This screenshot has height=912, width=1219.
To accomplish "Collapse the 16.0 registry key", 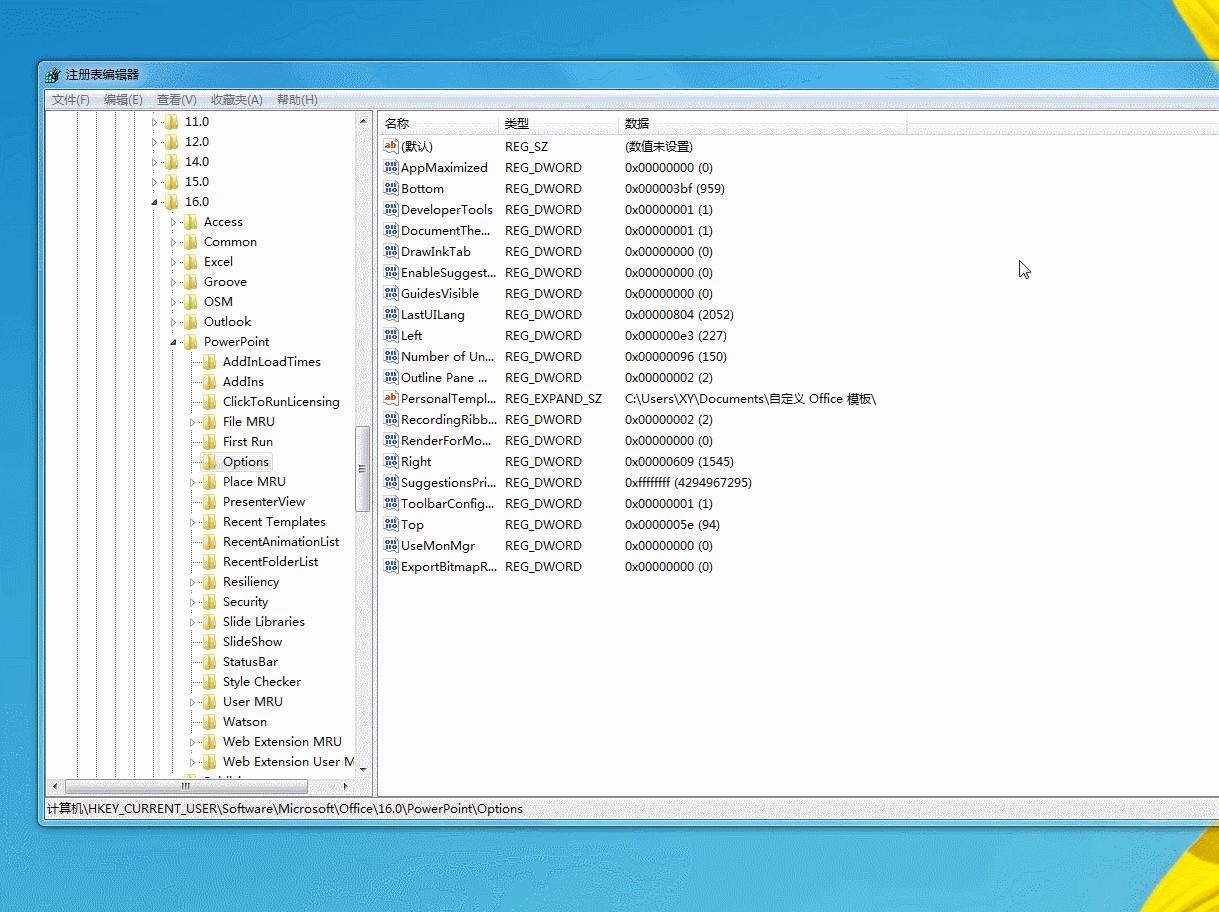I will click(155, 202).
